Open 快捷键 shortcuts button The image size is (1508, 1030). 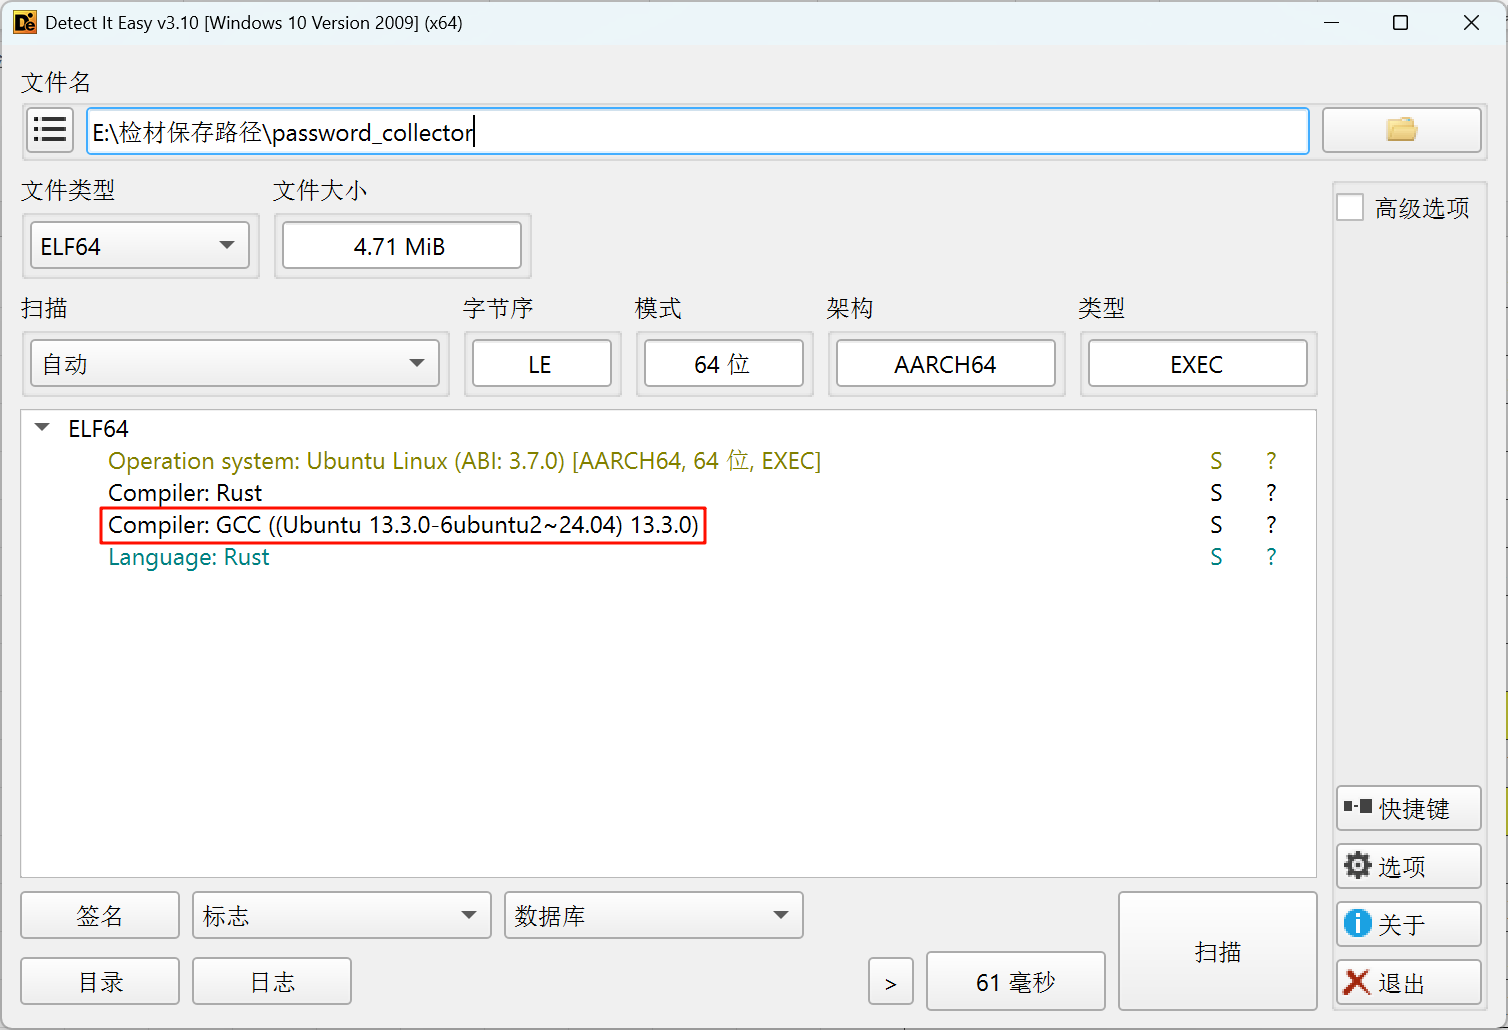click(x=1408, y=808)
